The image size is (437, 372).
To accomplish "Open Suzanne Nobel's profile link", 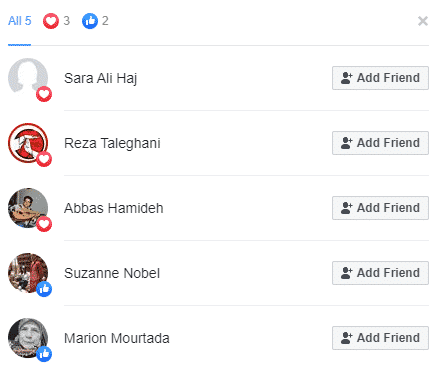I will click(112, 273).
